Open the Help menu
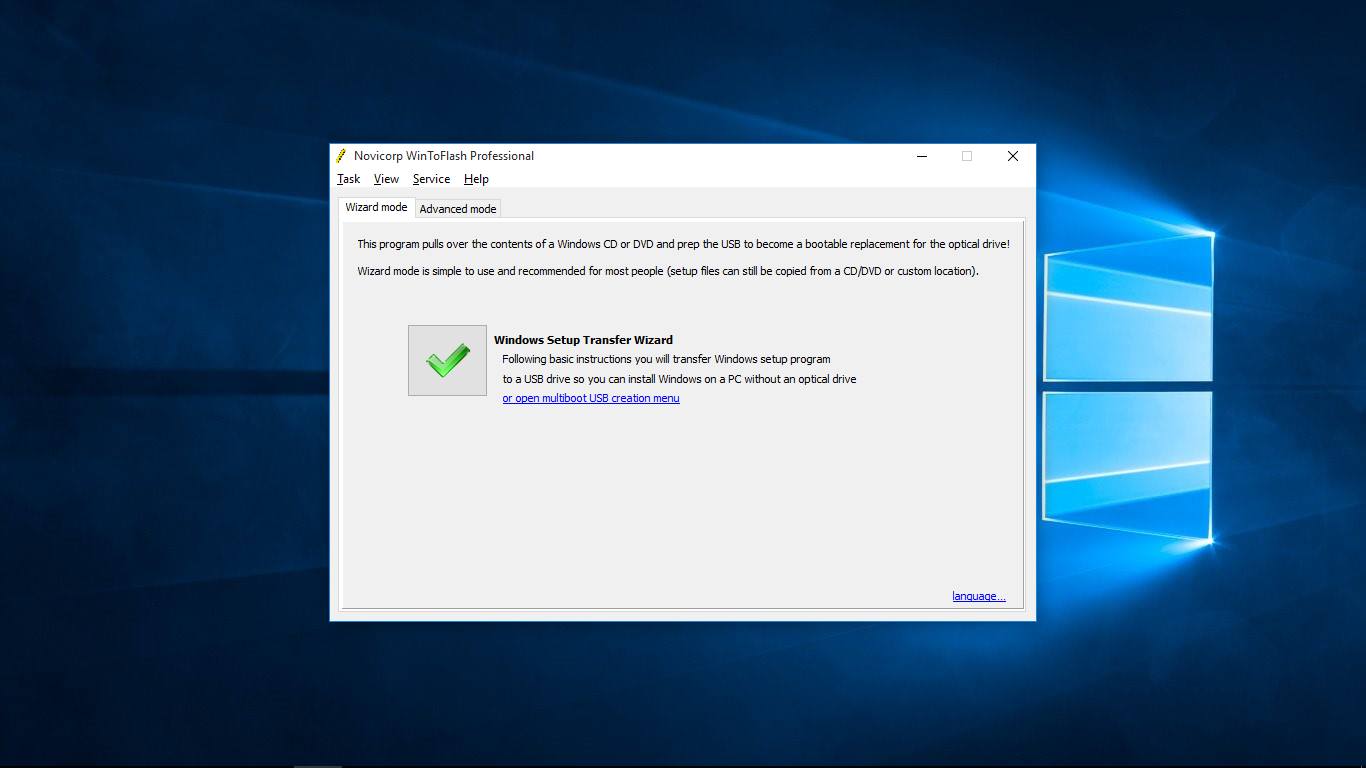The image size is (1366, 768). pyautogui.click(x=476, y=179)
